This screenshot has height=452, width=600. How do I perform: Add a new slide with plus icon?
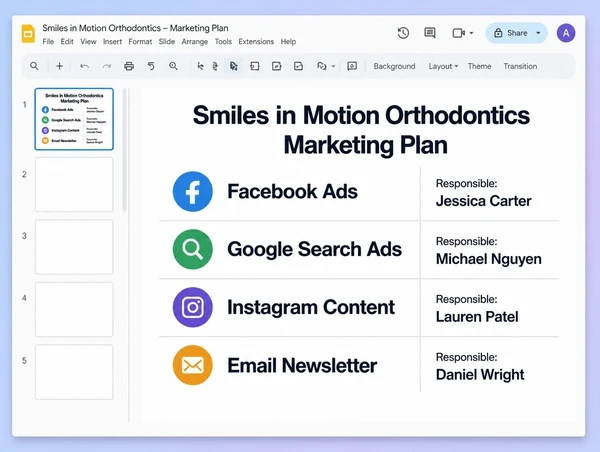click(x=59, y=66)
